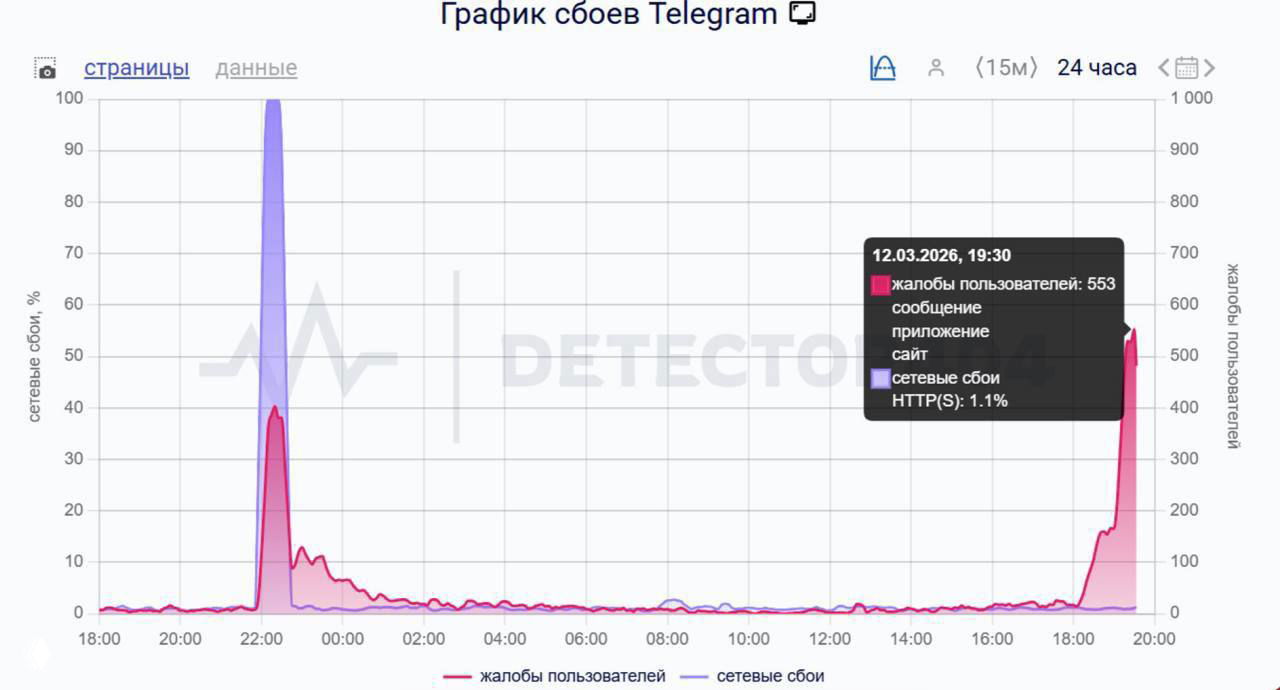Screen dimensions: 1280x690
Task: Click the camera screenshot icon
Action: tap(46, 68)
